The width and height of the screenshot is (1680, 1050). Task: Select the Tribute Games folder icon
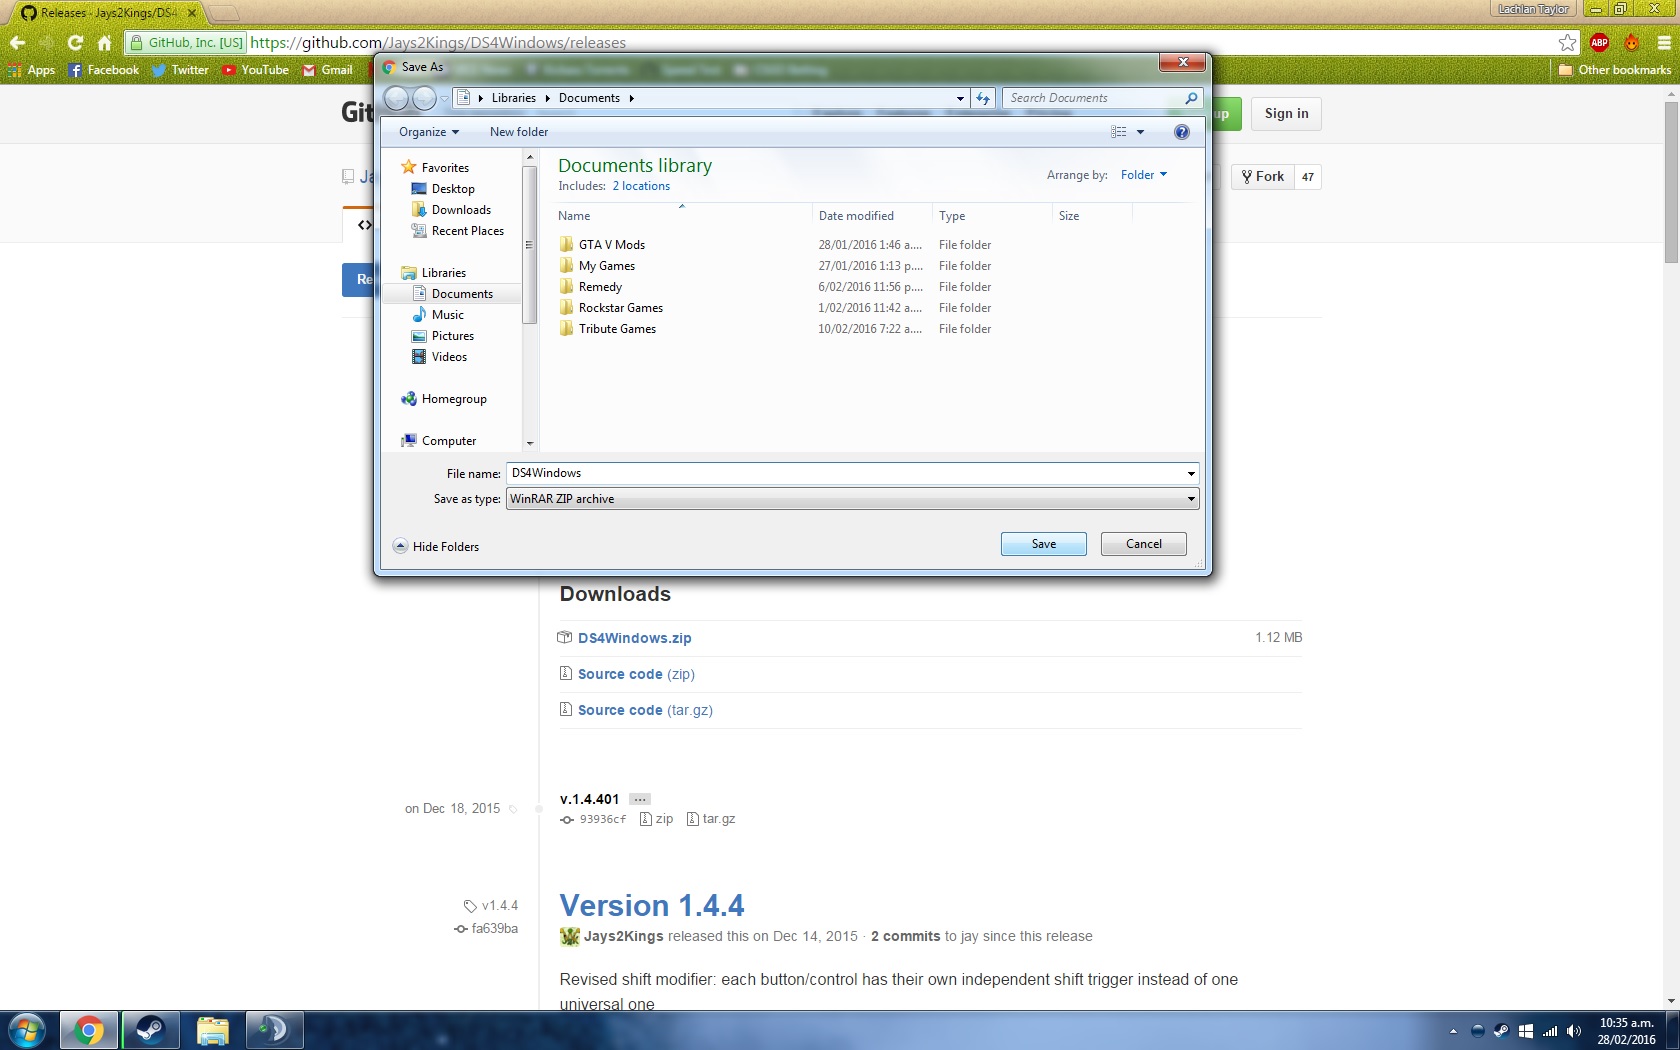pyautogui.click(x=567, y=329)
